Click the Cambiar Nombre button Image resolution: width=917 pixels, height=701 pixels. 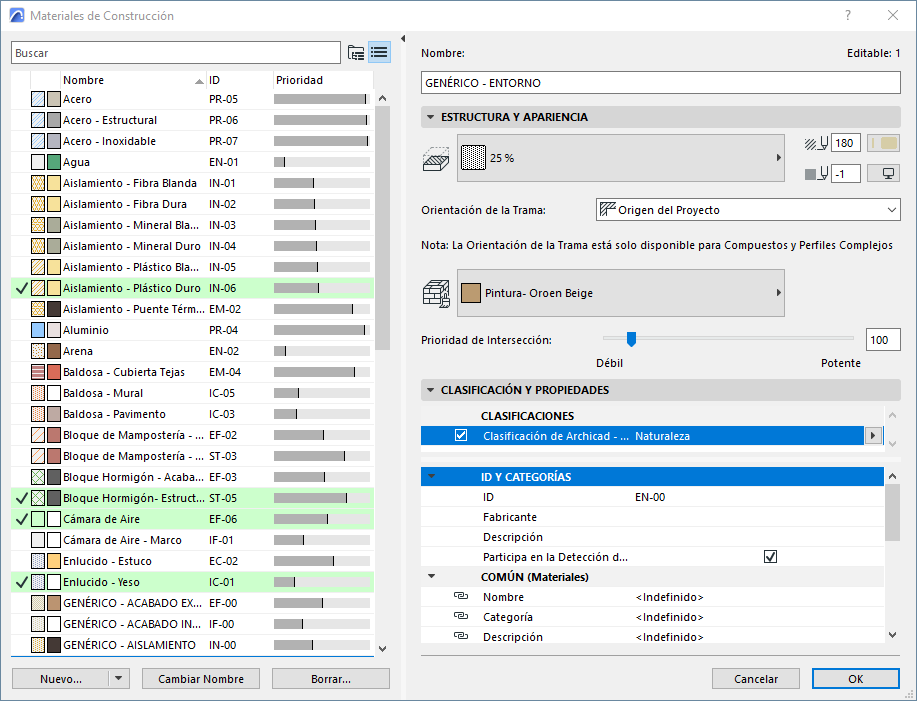(x=201, y=679)
